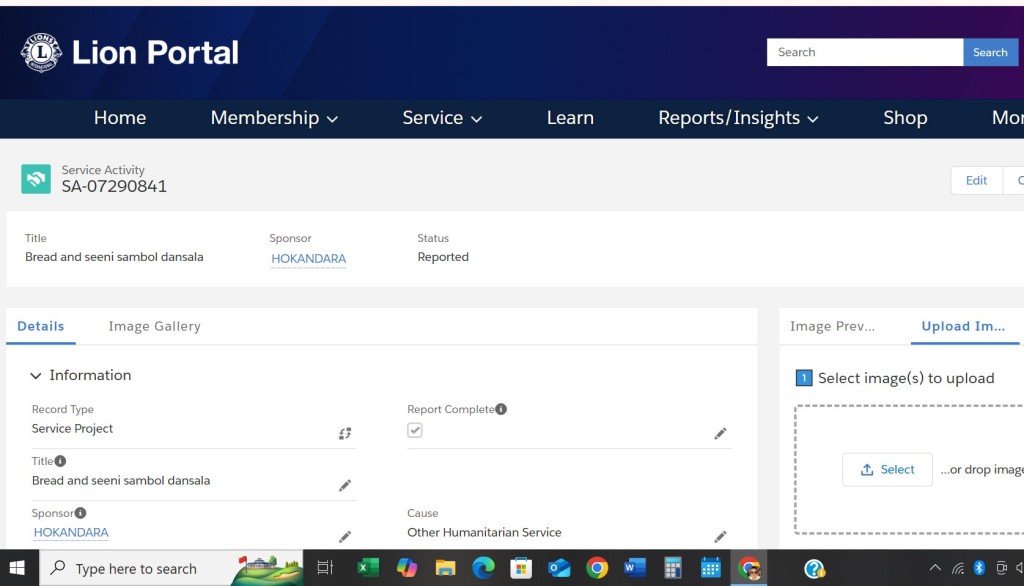Click Record Type value Service Project
Image resolution: width=1024 pixels, height=586 pixels.
click(72, 429)
